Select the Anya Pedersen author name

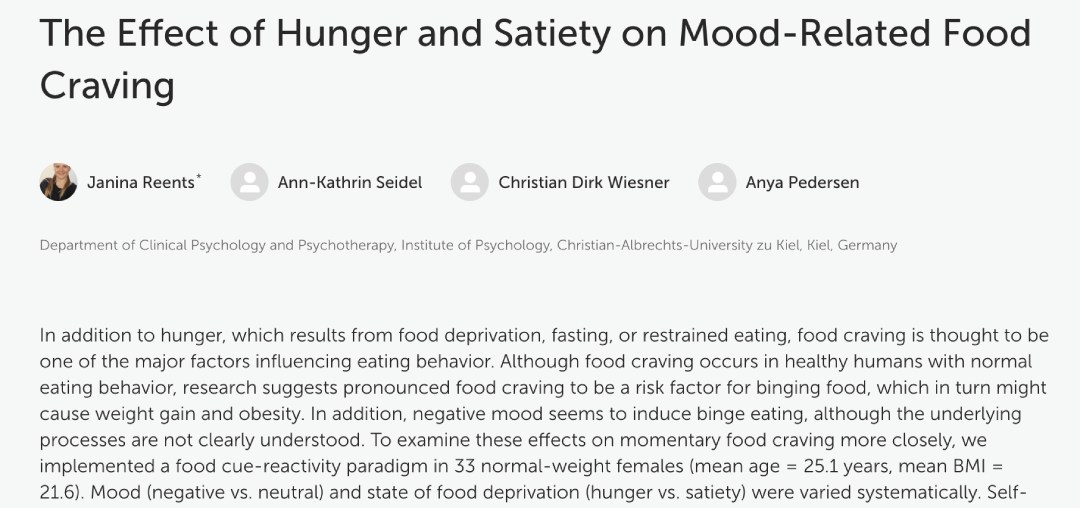802,182
